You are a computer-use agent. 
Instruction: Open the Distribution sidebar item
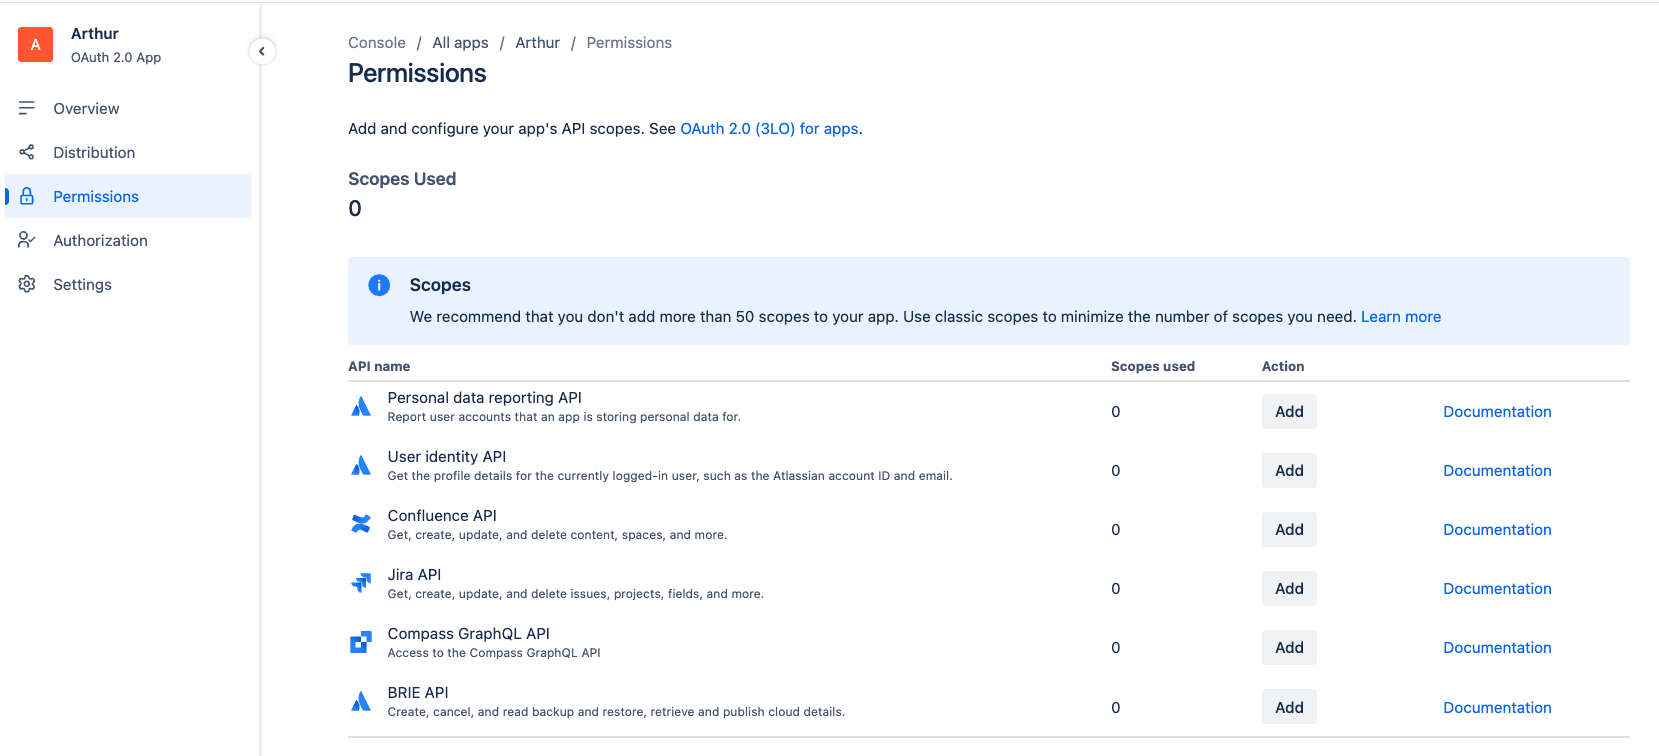pos(128,152)
